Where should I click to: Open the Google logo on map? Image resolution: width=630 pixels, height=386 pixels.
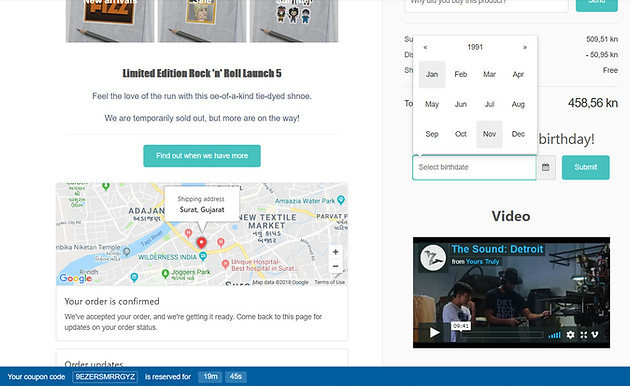[75, 278]
